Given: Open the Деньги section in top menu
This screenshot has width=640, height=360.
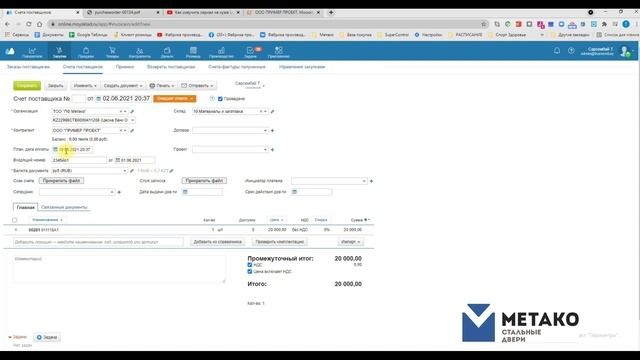Looking at the screenshot, I should click(x=167, y=52).
